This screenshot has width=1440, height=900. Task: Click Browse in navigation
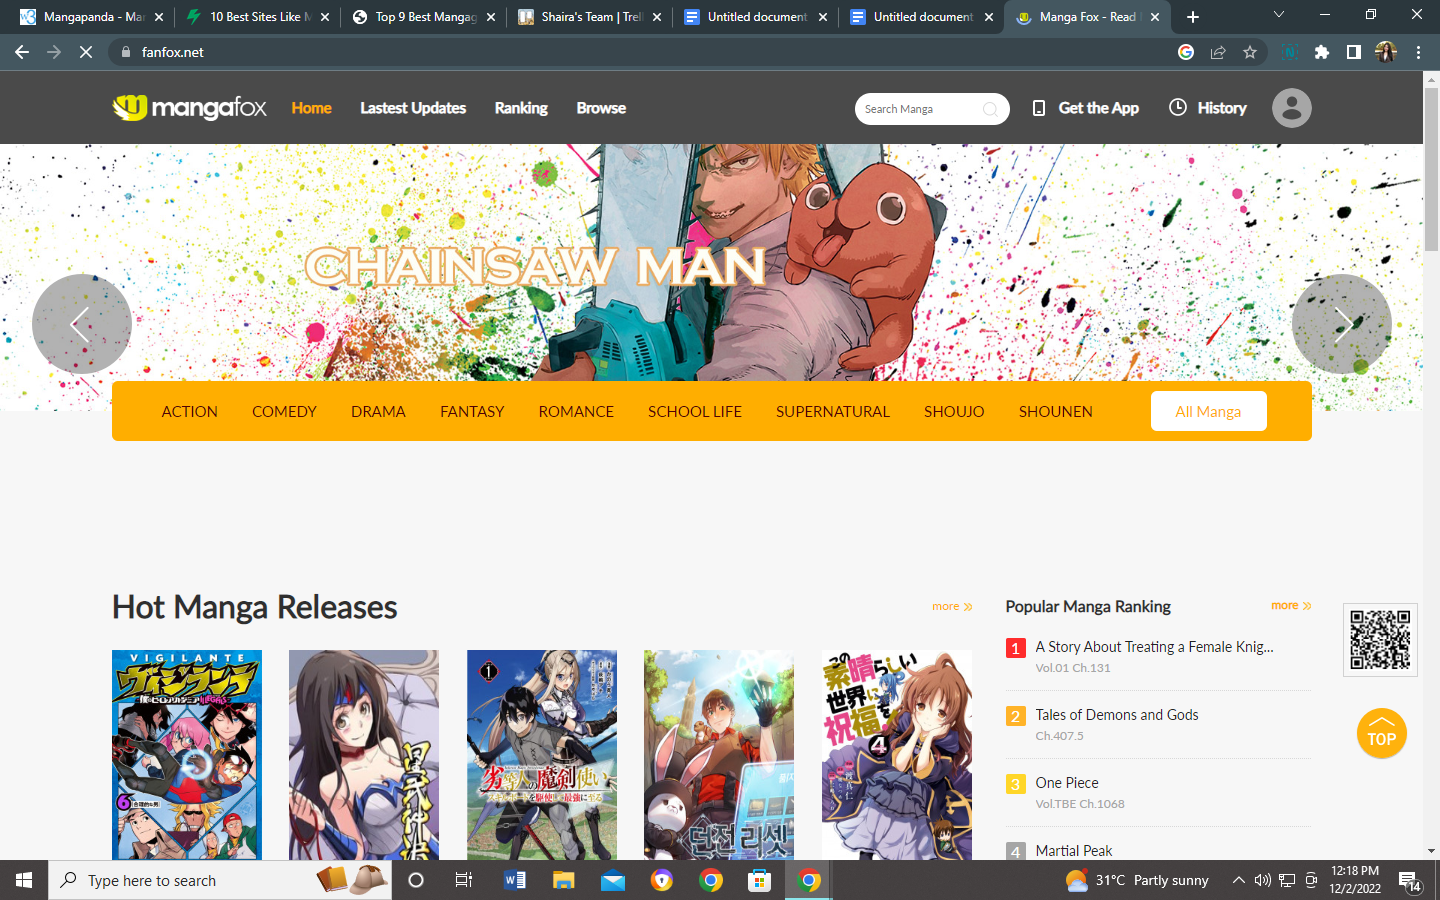point(601,108)
